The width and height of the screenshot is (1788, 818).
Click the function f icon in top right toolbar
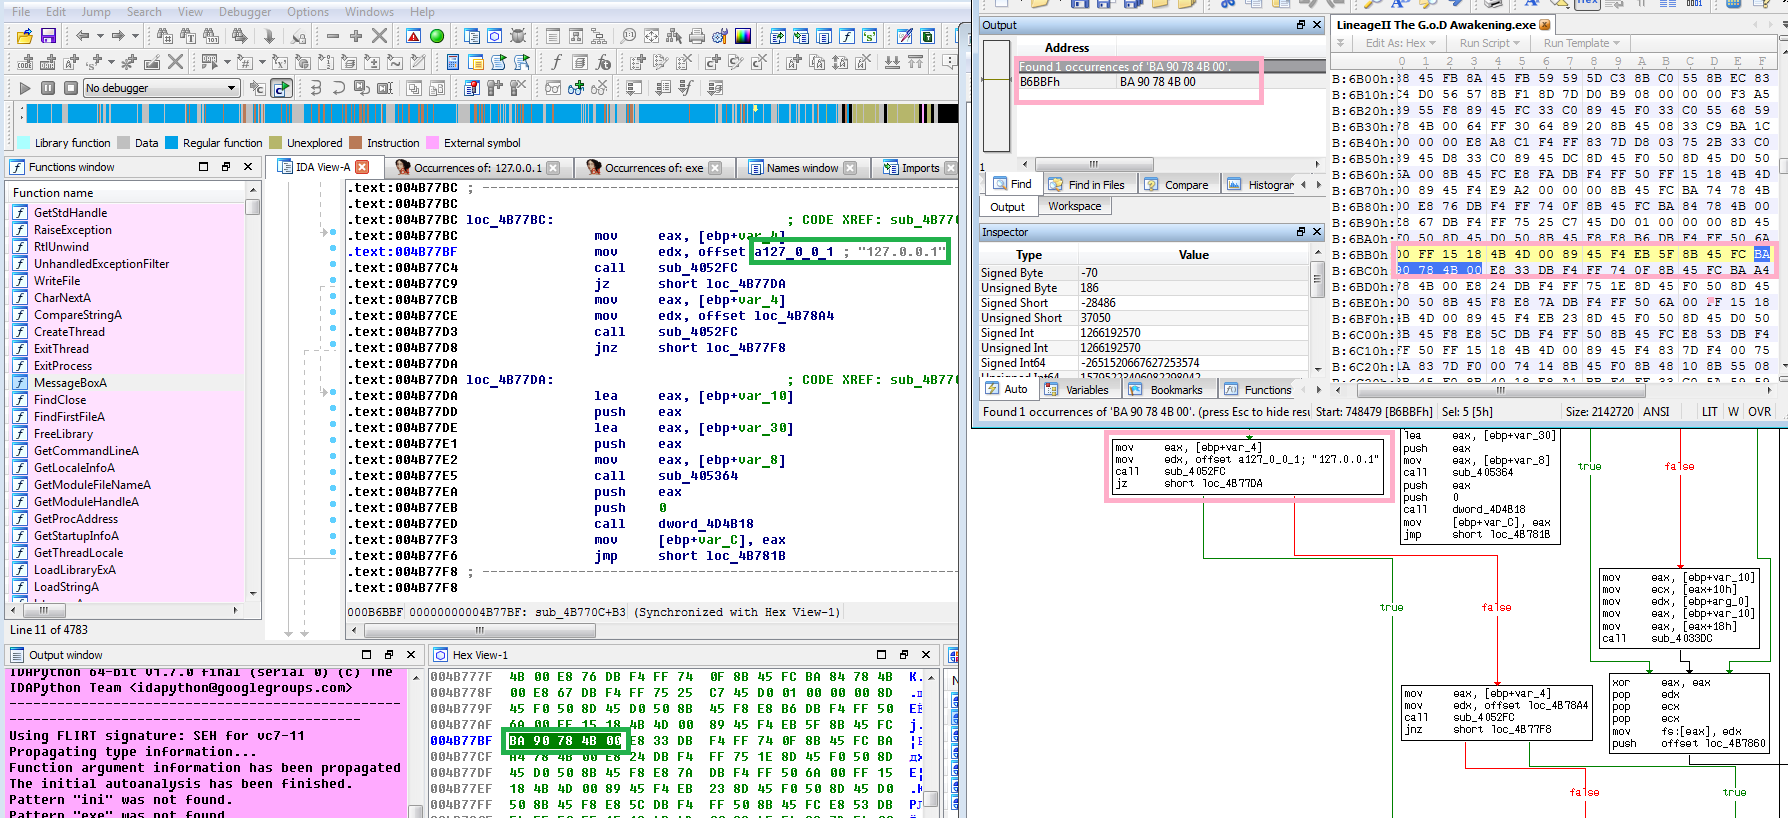click(x=847, y=36)
